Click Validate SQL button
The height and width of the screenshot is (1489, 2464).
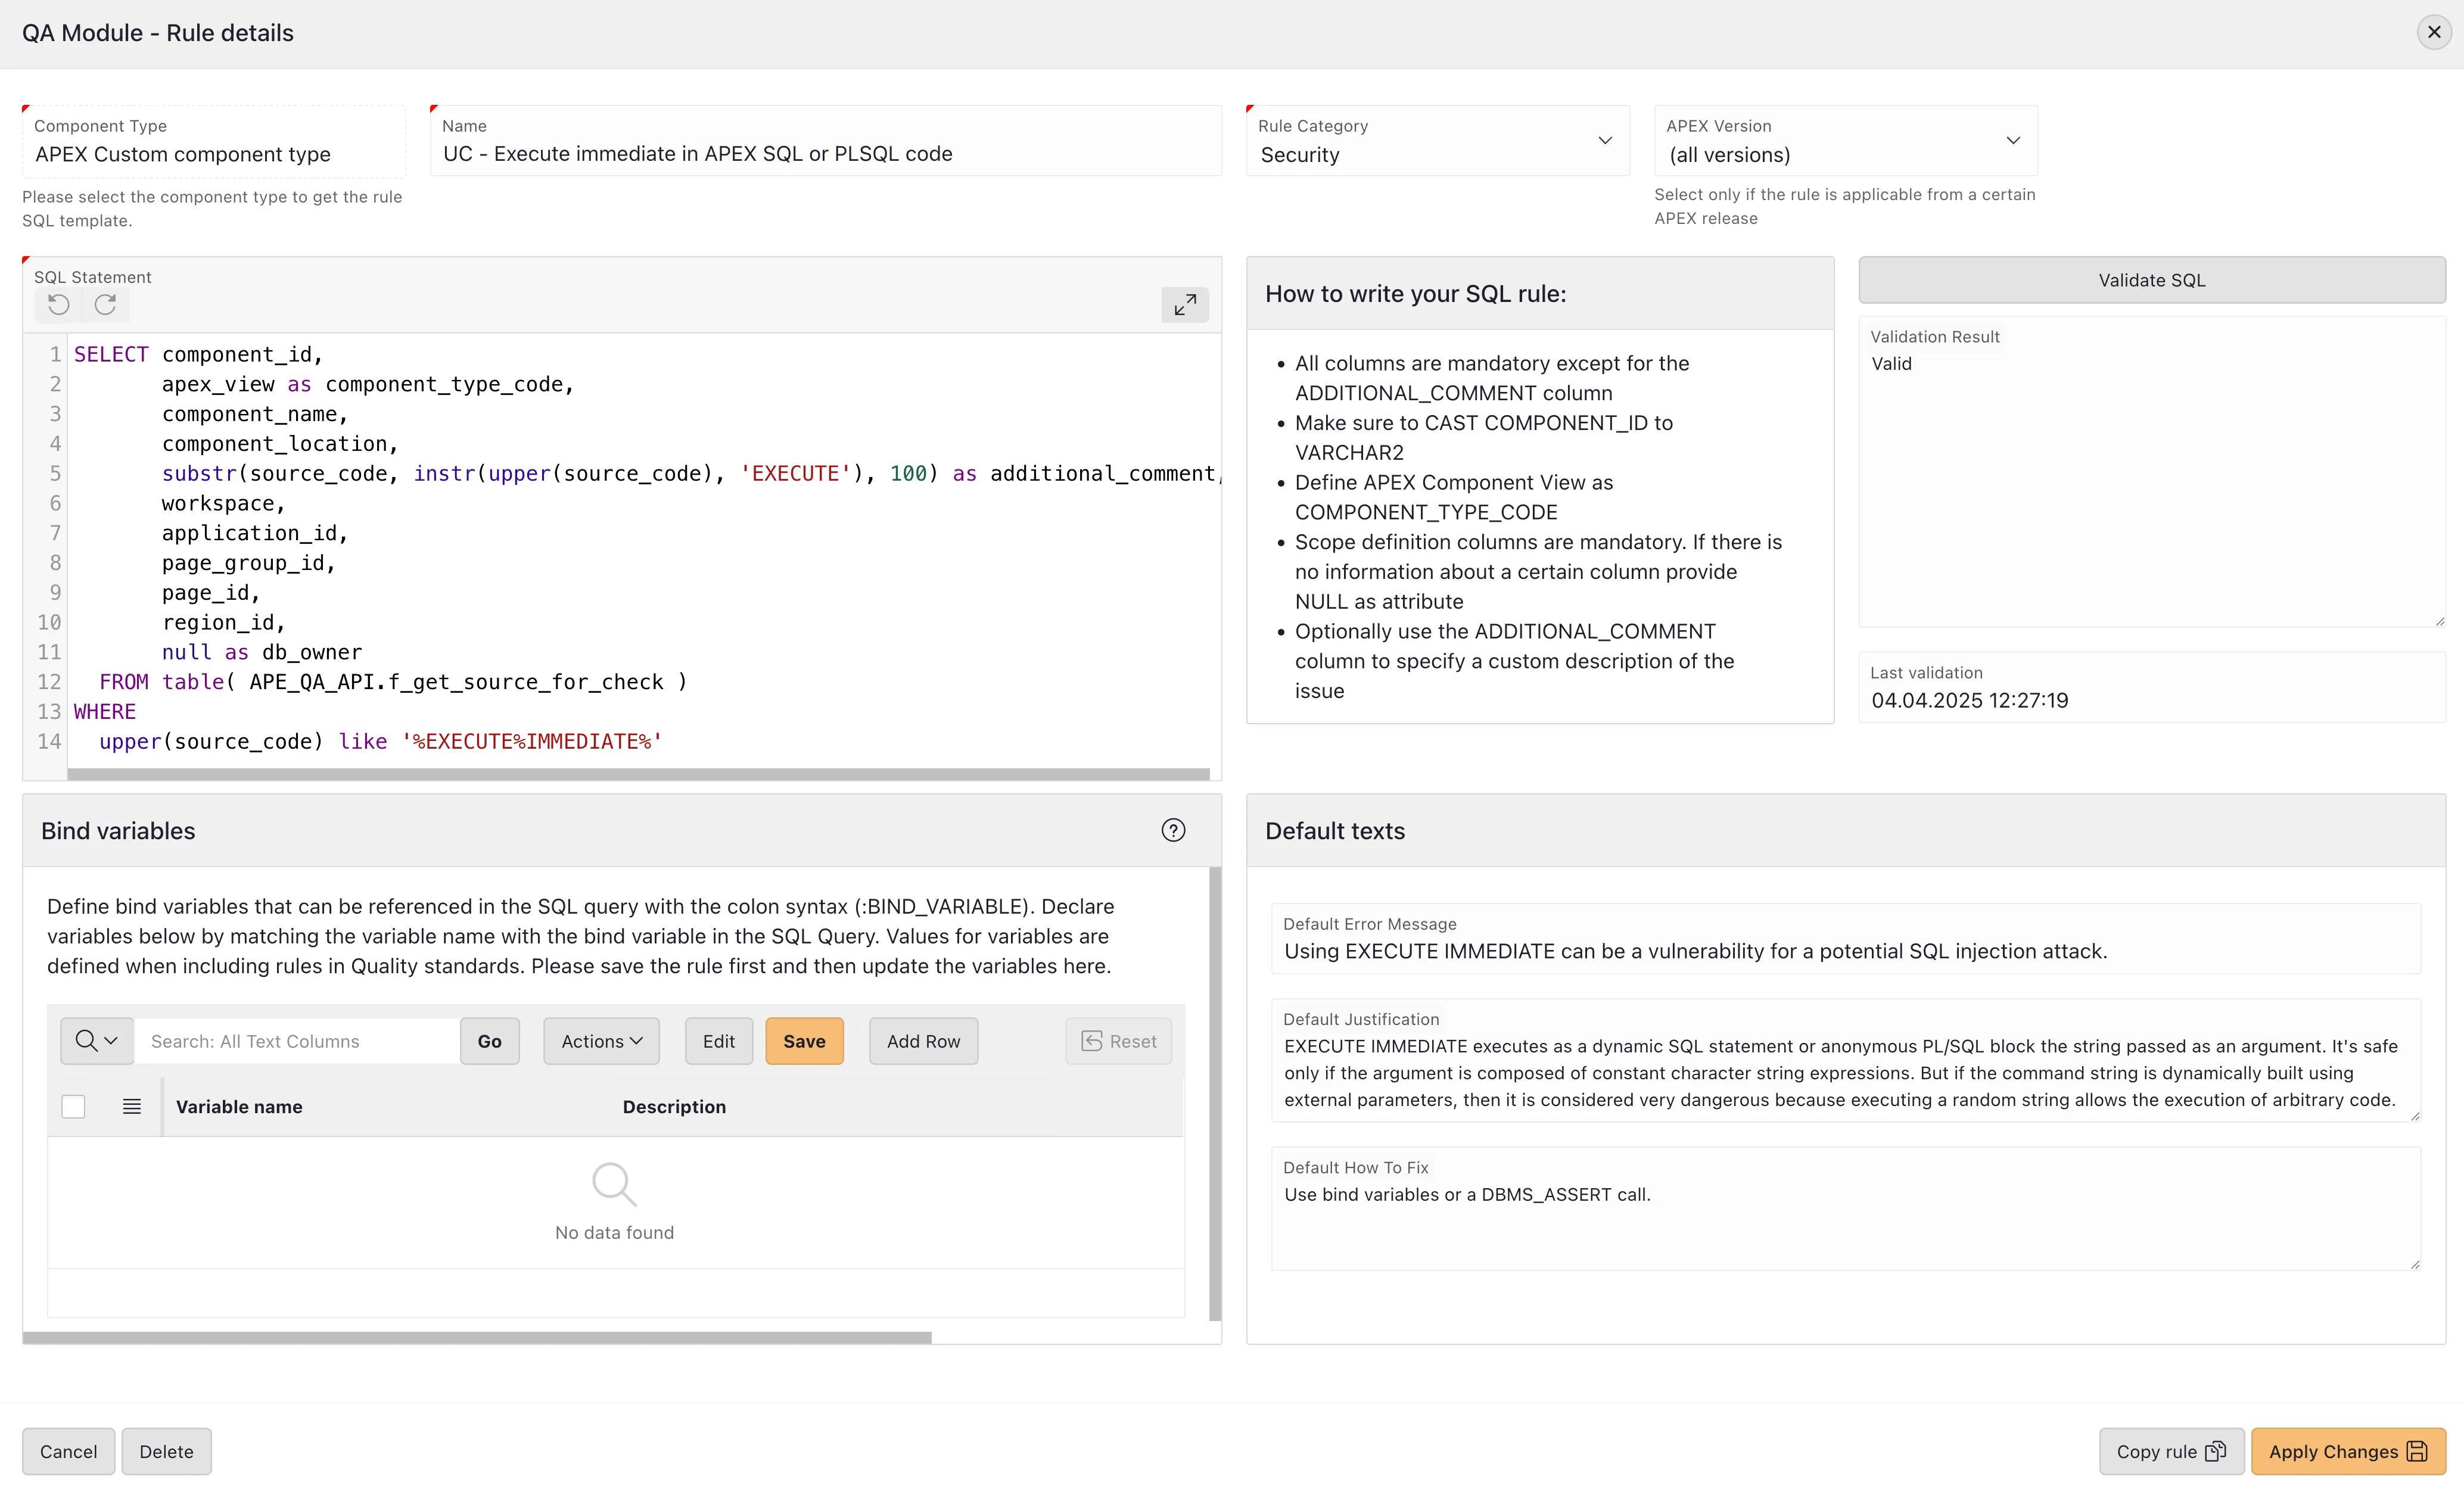[2151, 280]
